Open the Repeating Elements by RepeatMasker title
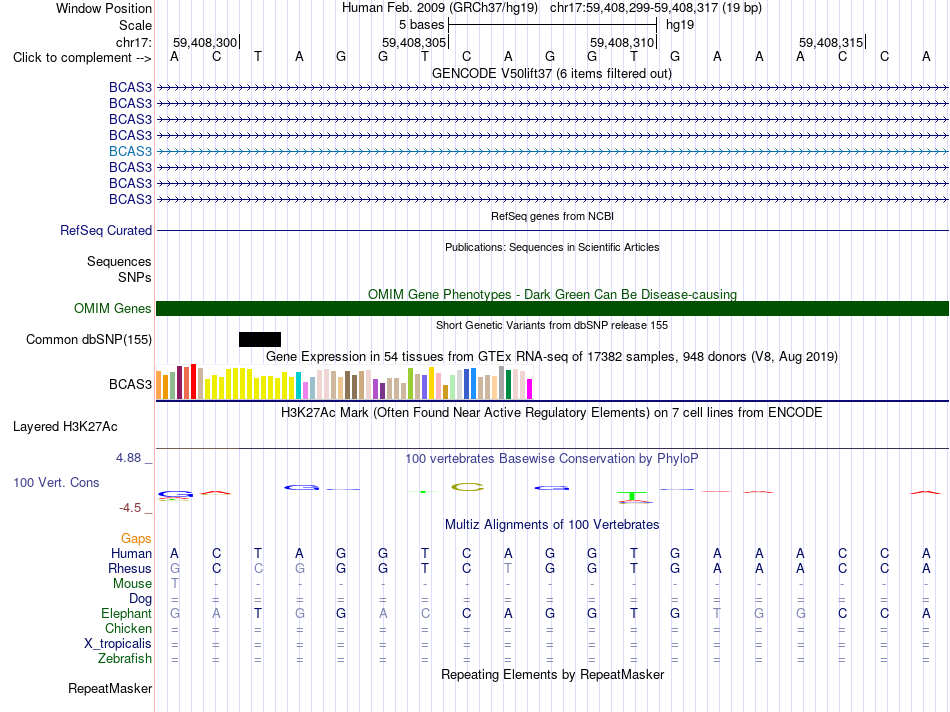Screen dimensions: 950x712 [552, 674]
